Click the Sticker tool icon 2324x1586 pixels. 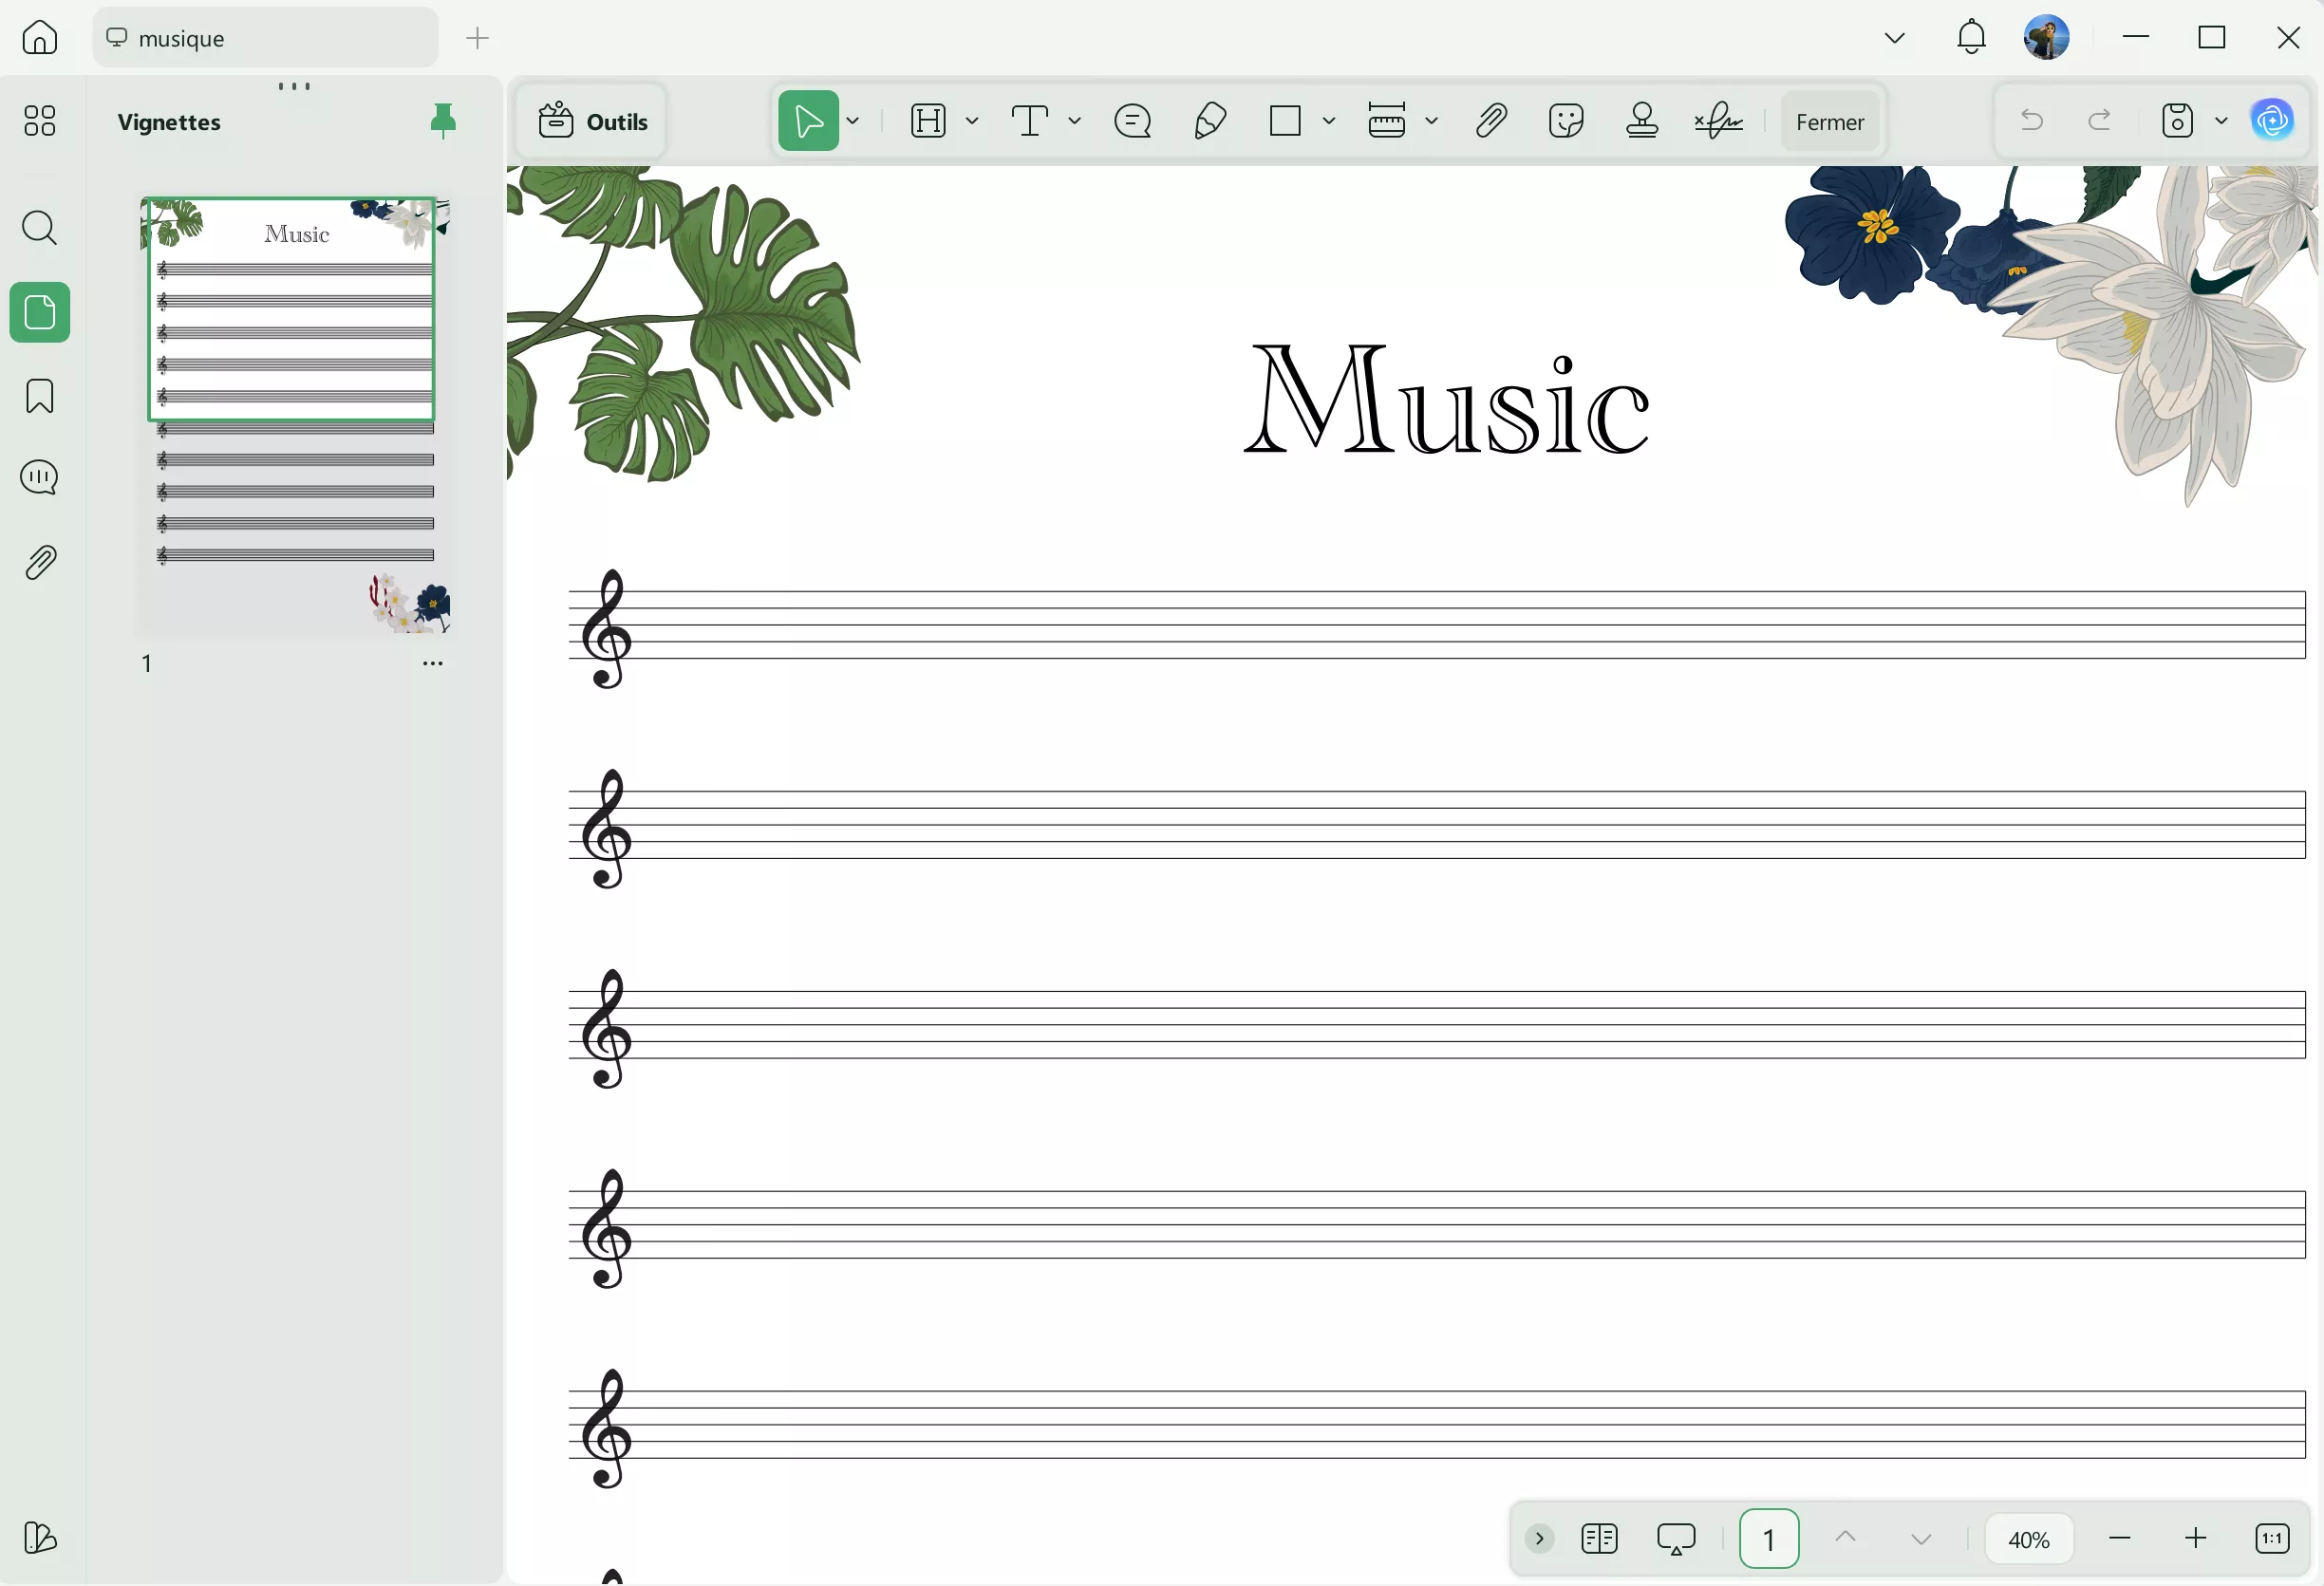coord(1566,121)
